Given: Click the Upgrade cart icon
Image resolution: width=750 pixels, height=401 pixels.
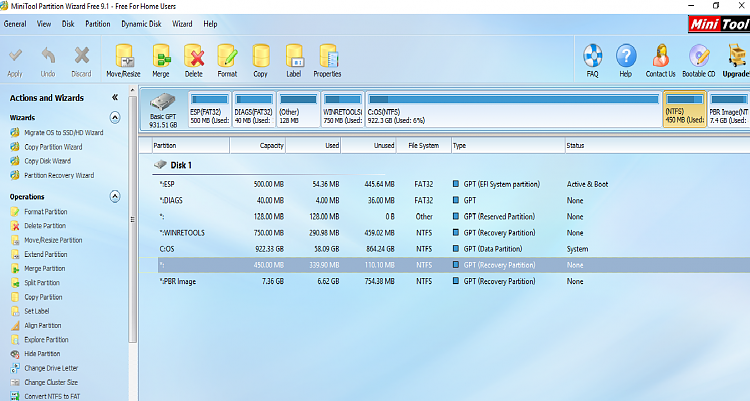Looking at the screenshot, I should coord(737,56).
